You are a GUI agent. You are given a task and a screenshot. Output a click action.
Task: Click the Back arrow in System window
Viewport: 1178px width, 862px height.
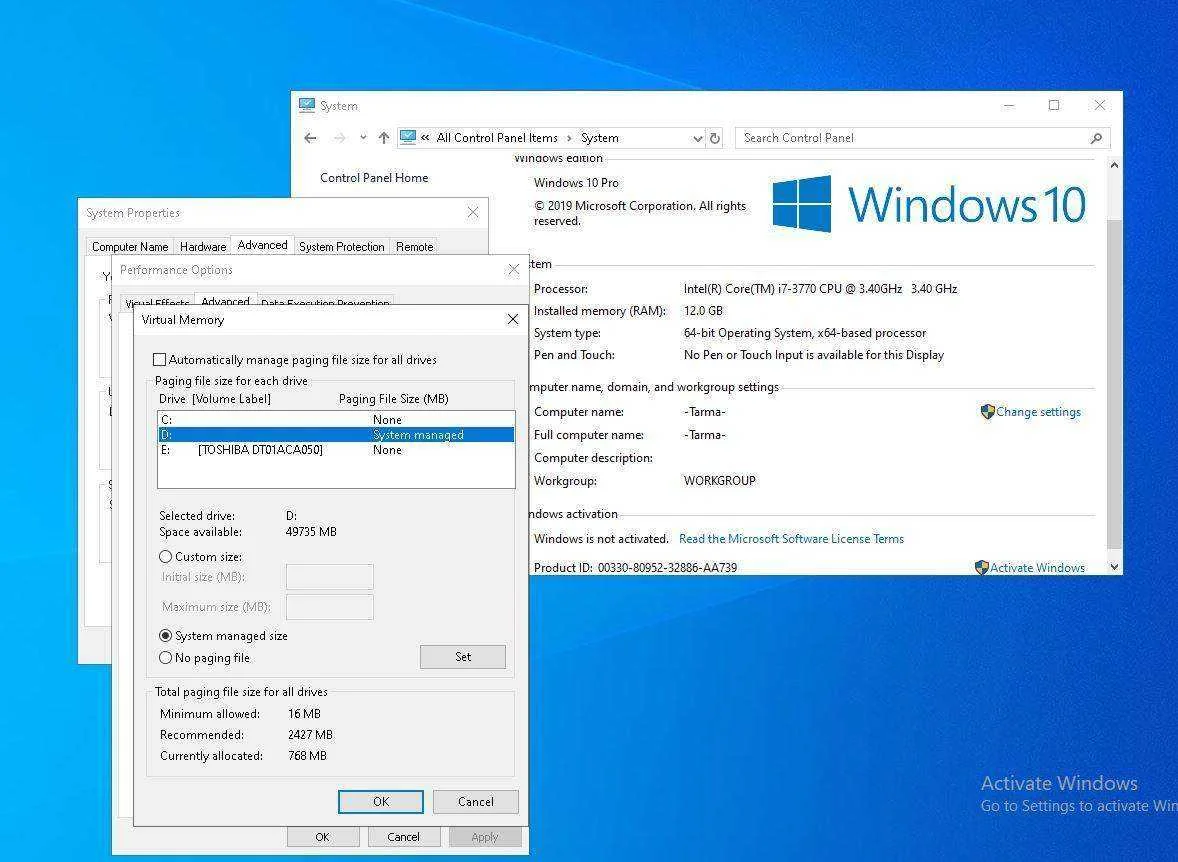310,138
